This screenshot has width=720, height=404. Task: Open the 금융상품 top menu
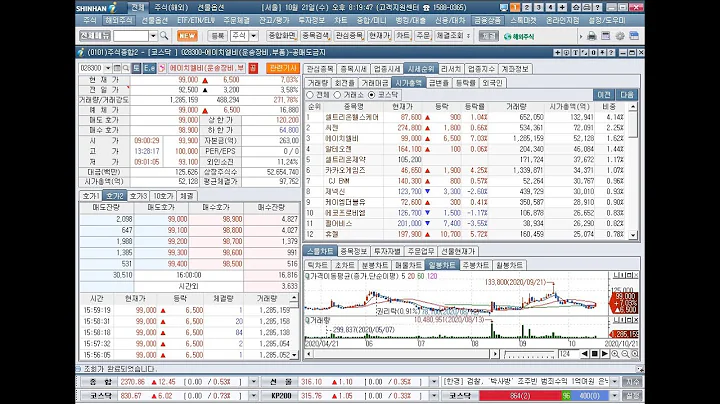(488, 20)
